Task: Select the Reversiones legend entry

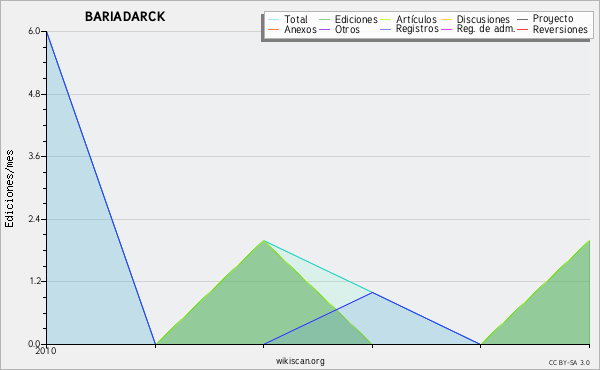Action: tap(560, 29)
